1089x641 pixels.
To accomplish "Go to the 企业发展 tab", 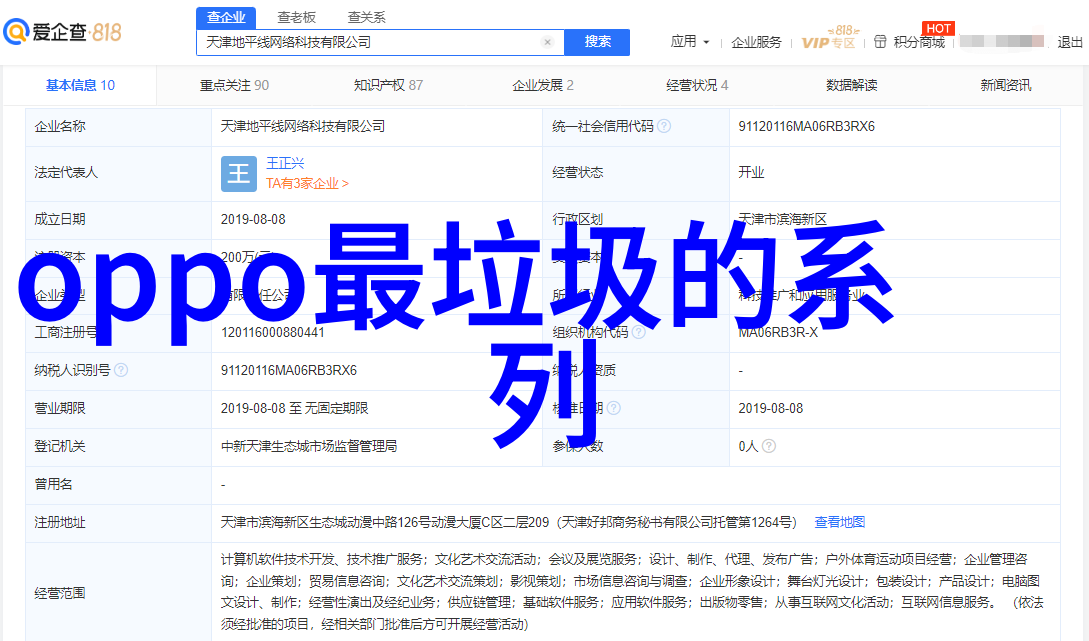I will pos(543,85).
